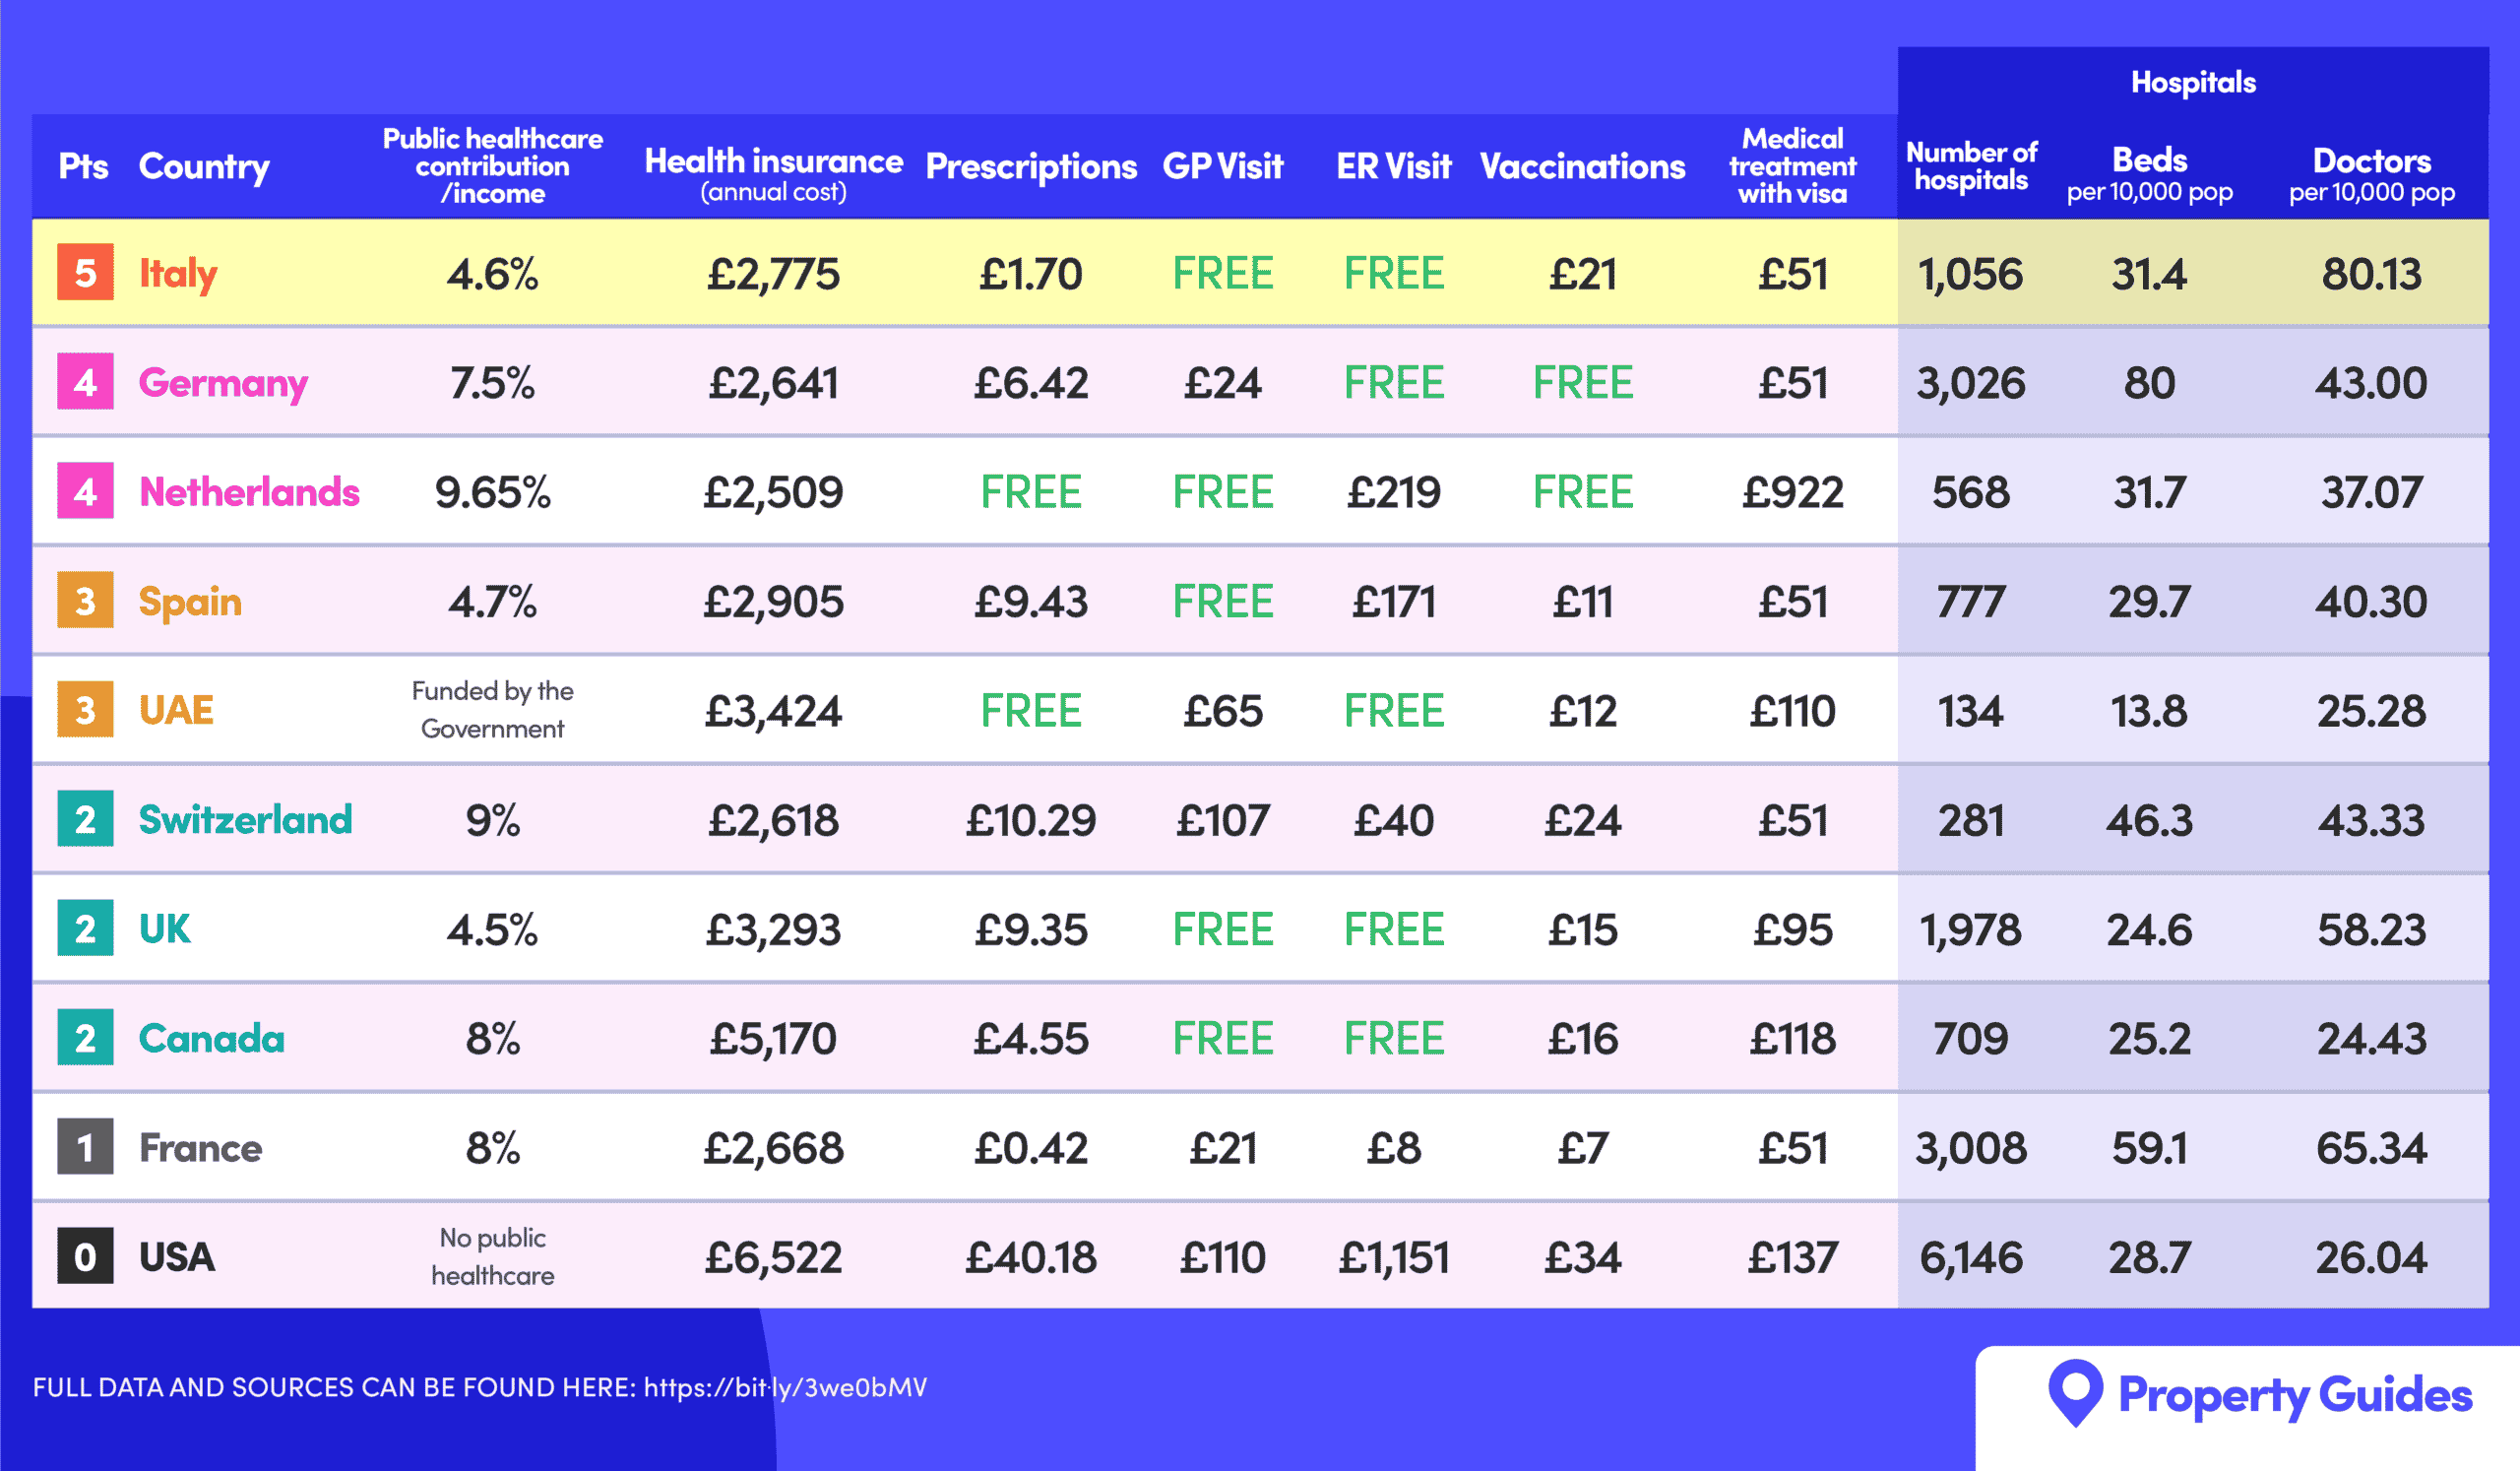This screenshot has height=1471, width=2520.
Task: Click UAE's Funded by the Government cell
Action: click(492, 709)
